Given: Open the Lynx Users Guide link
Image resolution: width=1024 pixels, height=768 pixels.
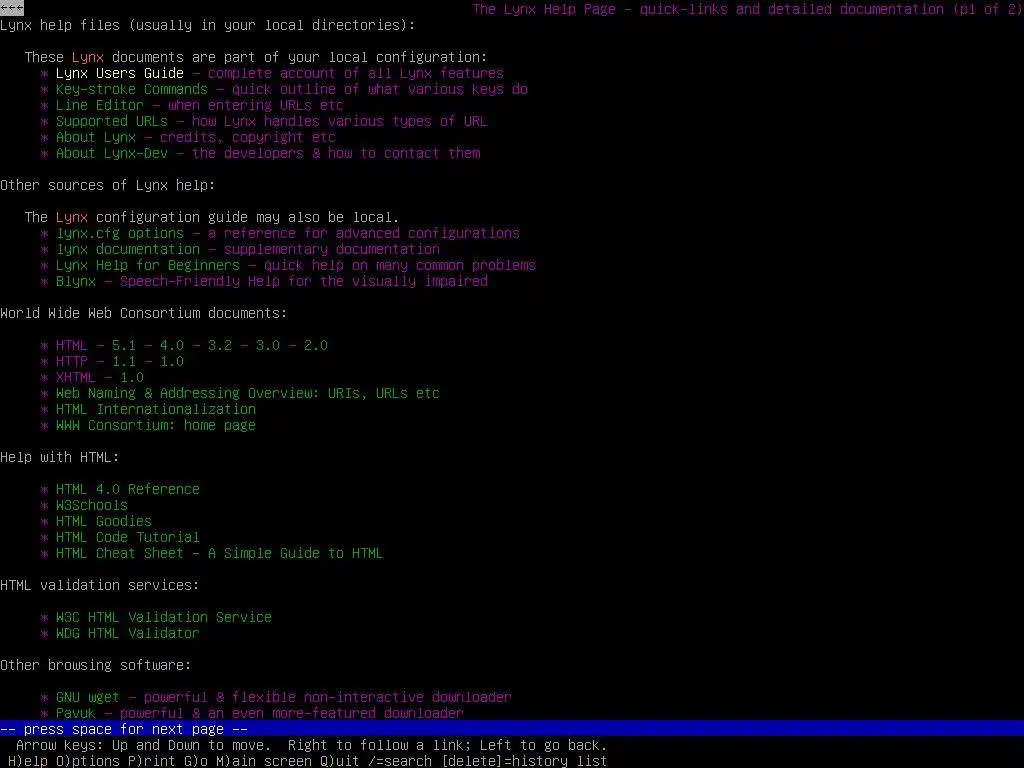Looking at the screenshot, I should [x=120, y=73].
